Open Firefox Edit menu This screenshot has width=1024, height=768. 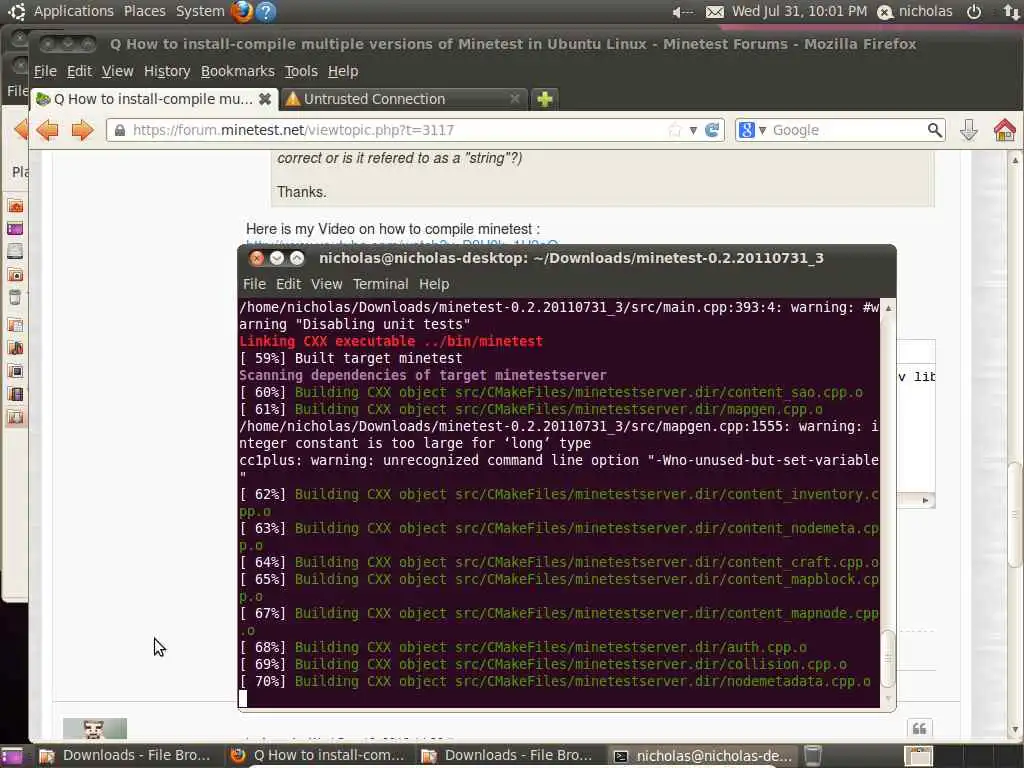[x=79, y=71]
